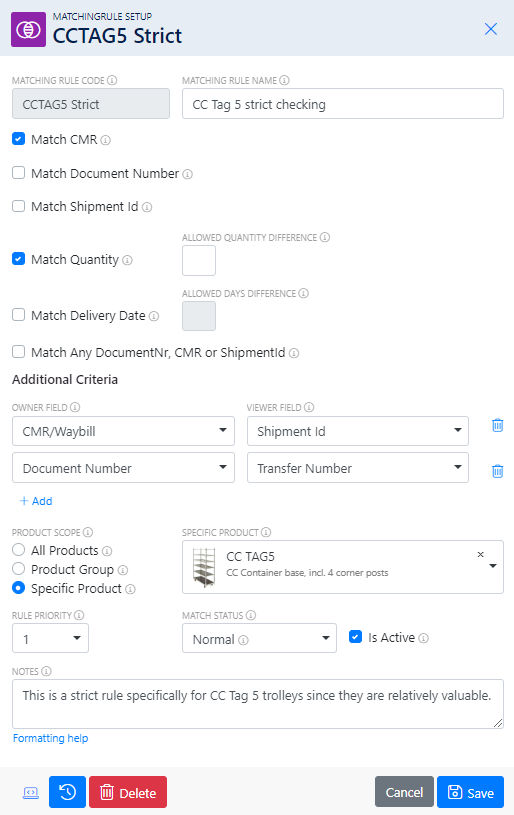The height and width of the screenshot is (815, 514).
Task: View info icon next to Notes label
Action: [x=46, y=671]
